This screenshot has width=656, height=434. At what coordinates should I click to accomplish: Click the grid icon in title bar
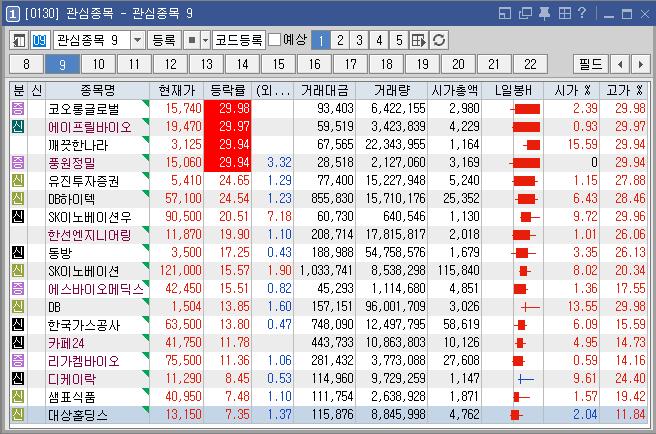(x=564, y=13)
